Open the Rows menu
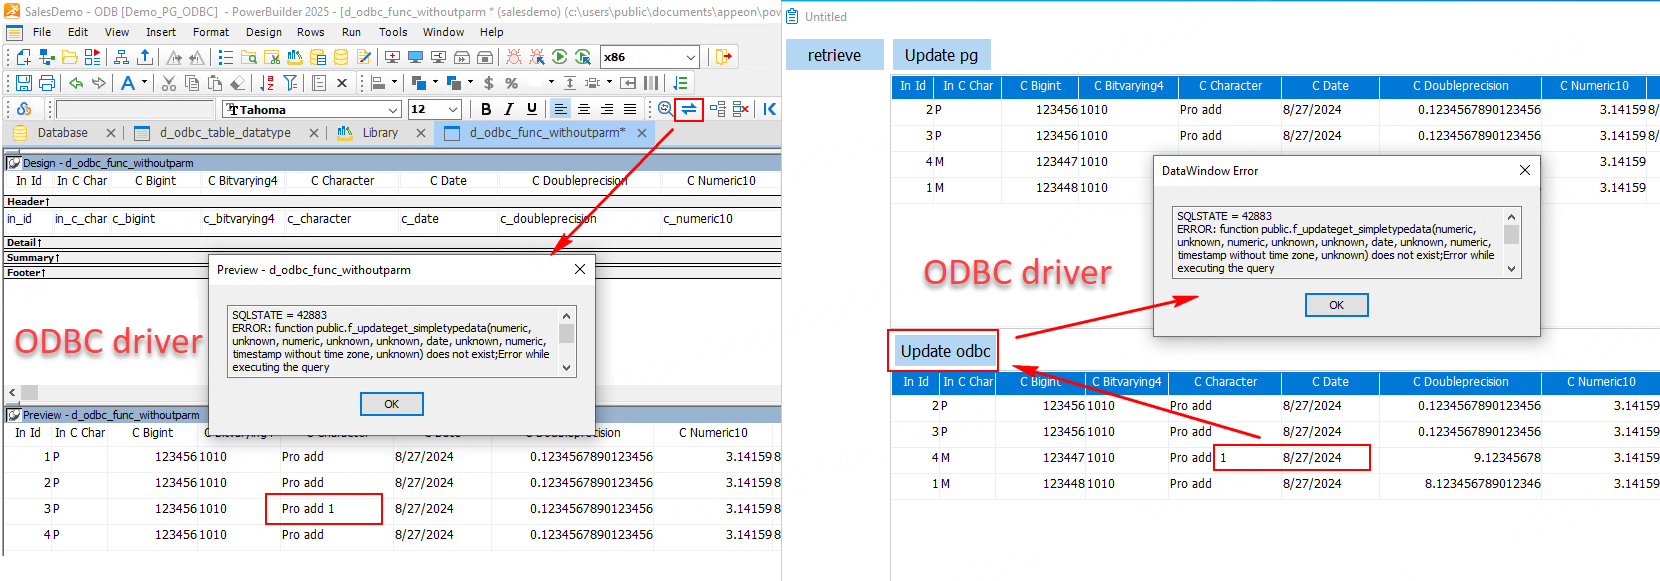1660x581 pixels. (310, 32)
